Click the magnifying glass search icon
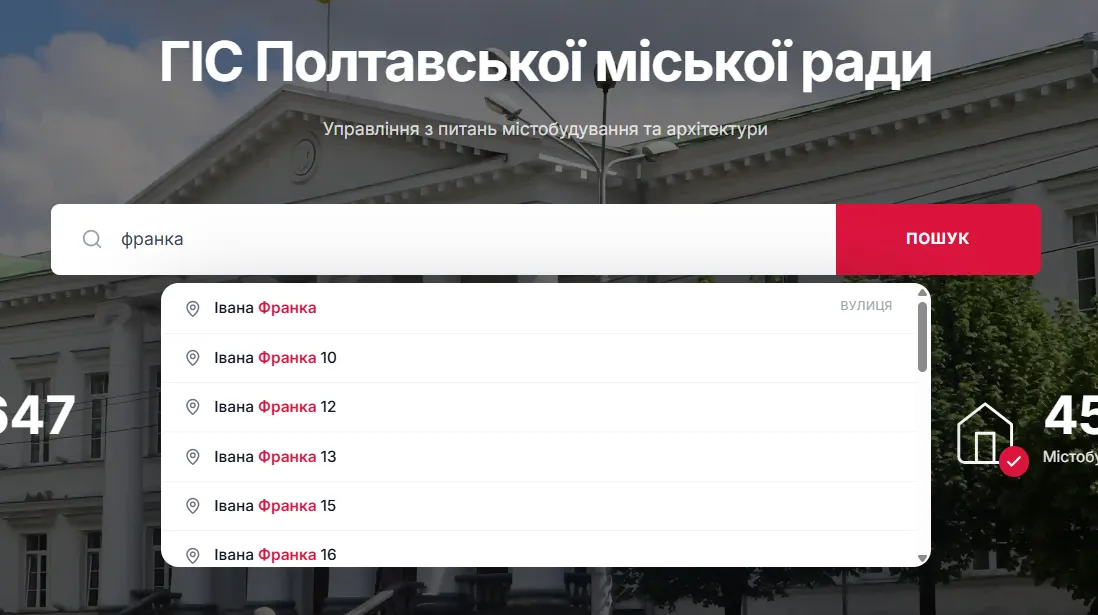Image resolution: width=1098 pixels, height=615 pixels. [x=91, y=239]
